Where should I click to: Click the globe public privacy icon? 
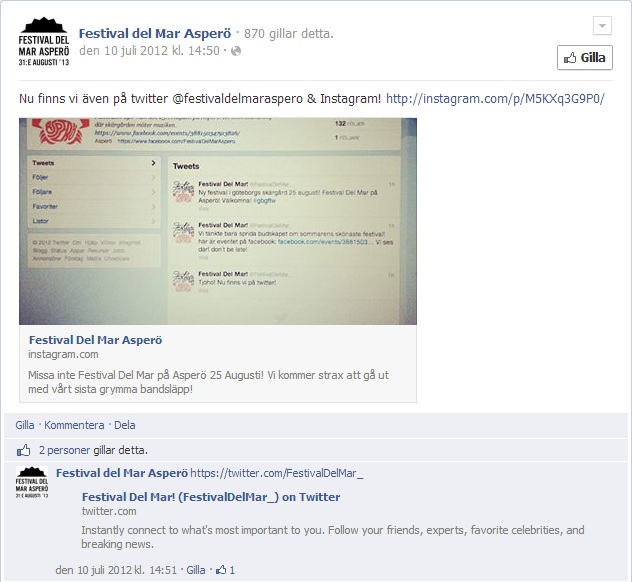tap(236, 51)
